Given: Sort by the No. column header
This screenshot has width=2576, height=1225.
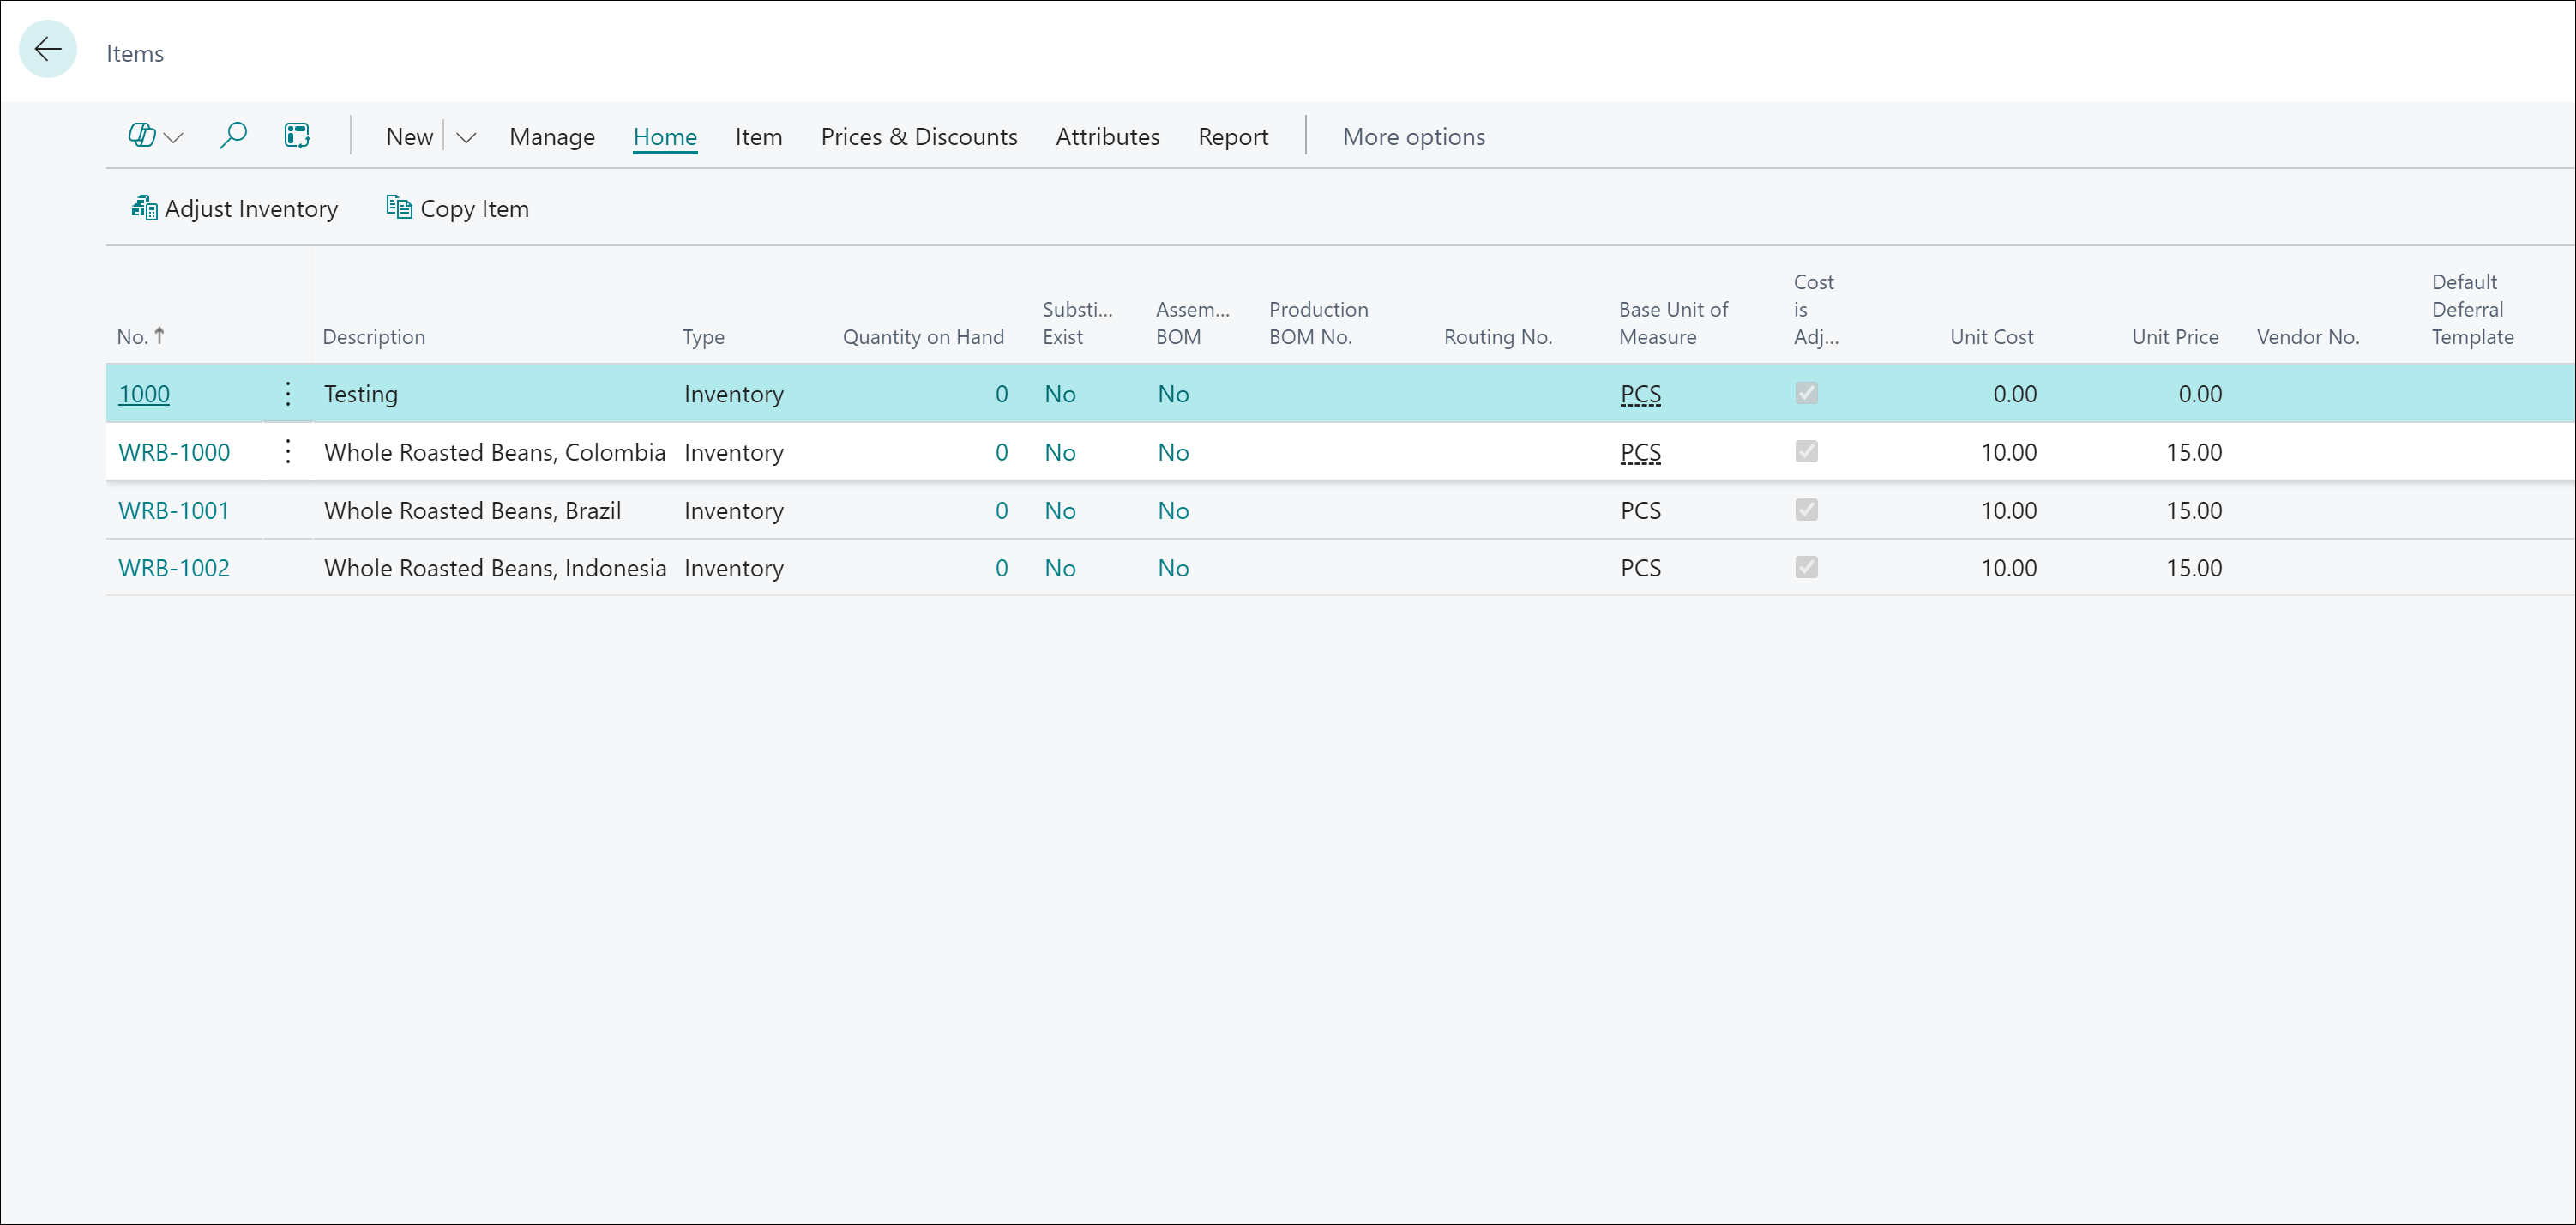Looking at the screenshot, I should [140, 336].
